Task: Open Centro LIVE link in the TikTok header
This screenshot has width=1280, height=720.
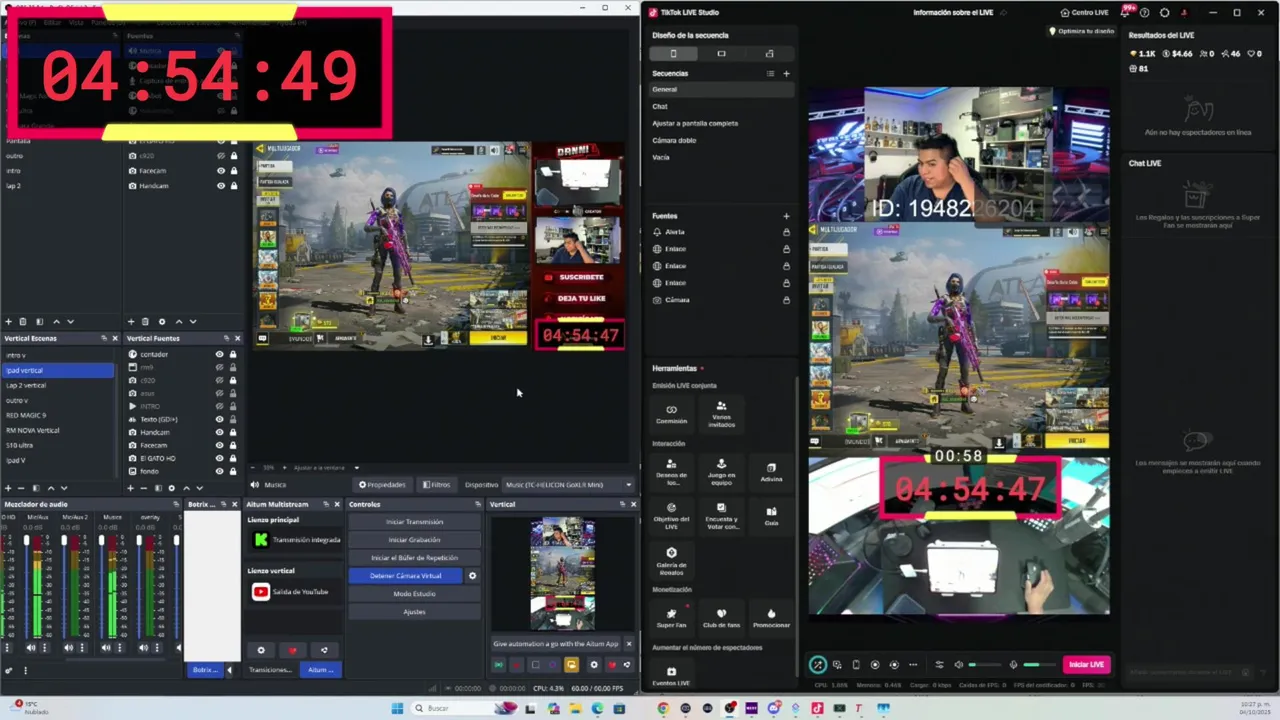Action: click(1084, 12)
